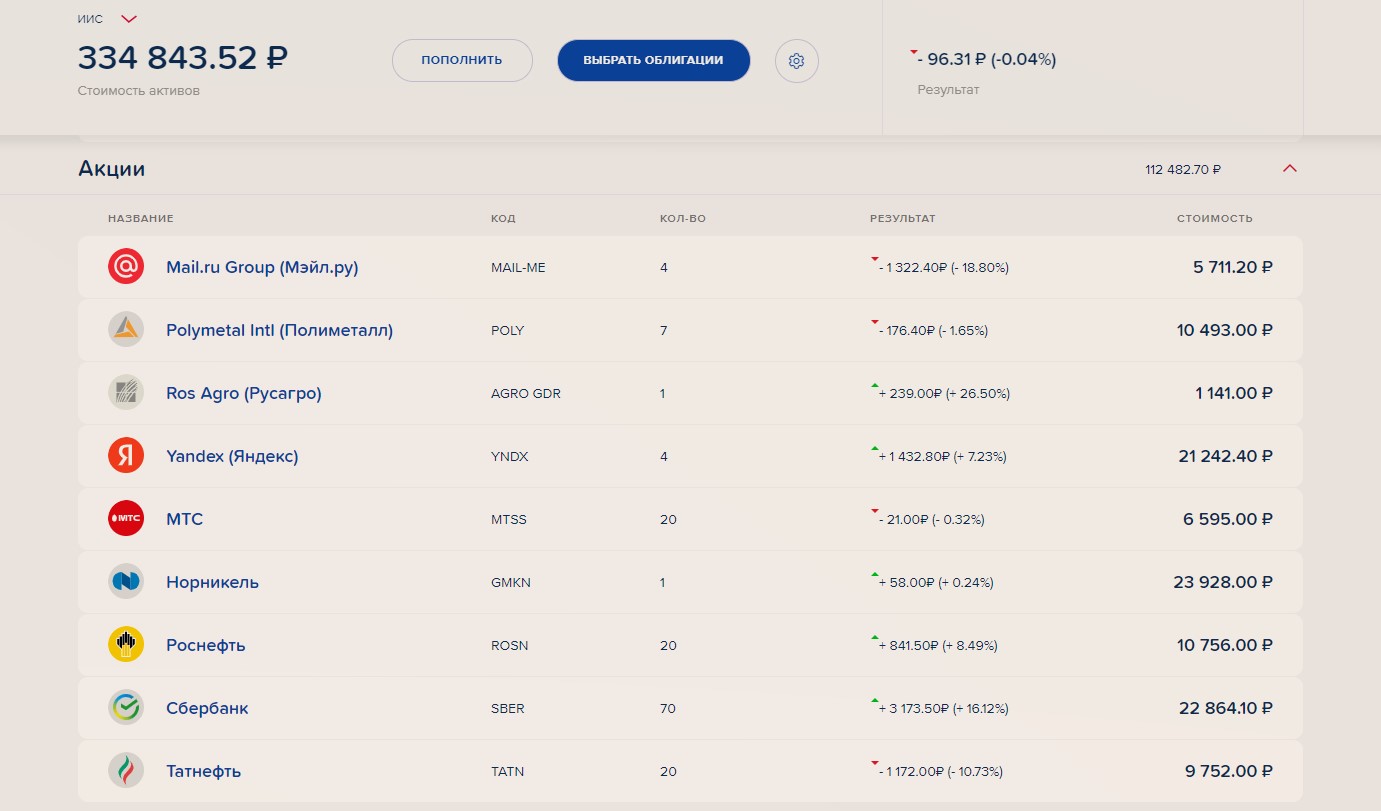Click Polymetal result -176.40₽ (-1.65%)

tap(933, 331)
